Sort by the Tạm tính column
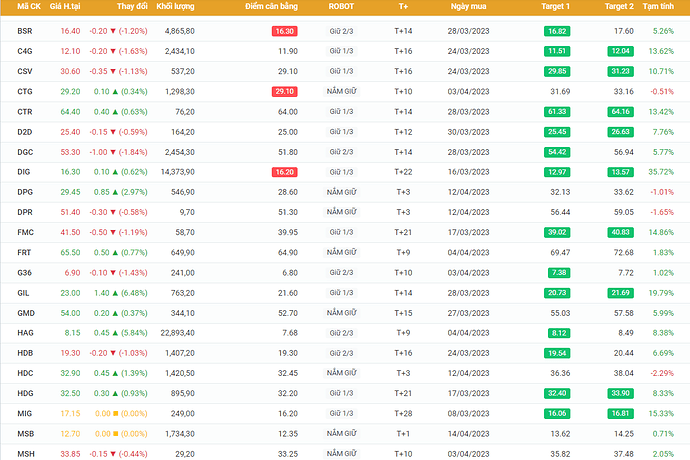 pos(658,7)
